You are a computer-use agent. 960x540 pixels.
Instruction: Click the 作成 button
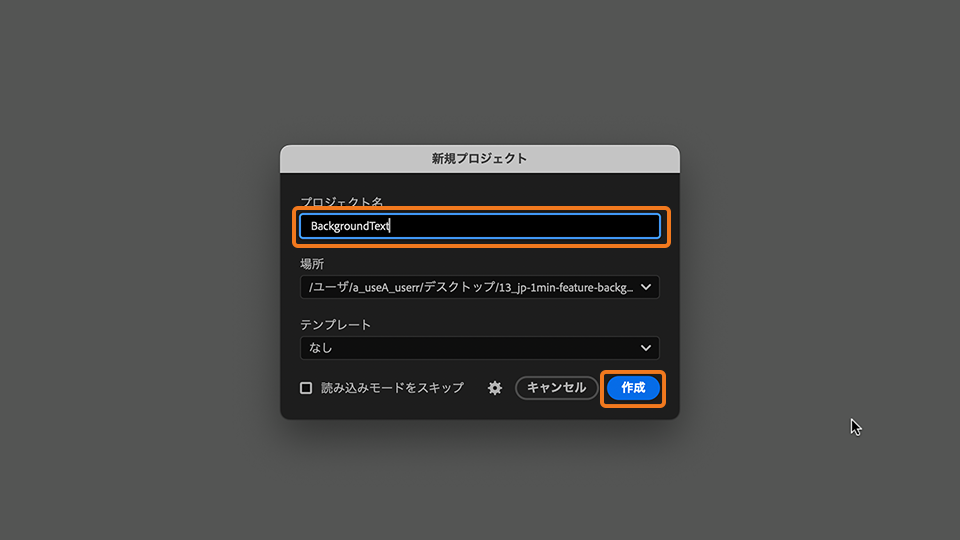coord(633,388)
